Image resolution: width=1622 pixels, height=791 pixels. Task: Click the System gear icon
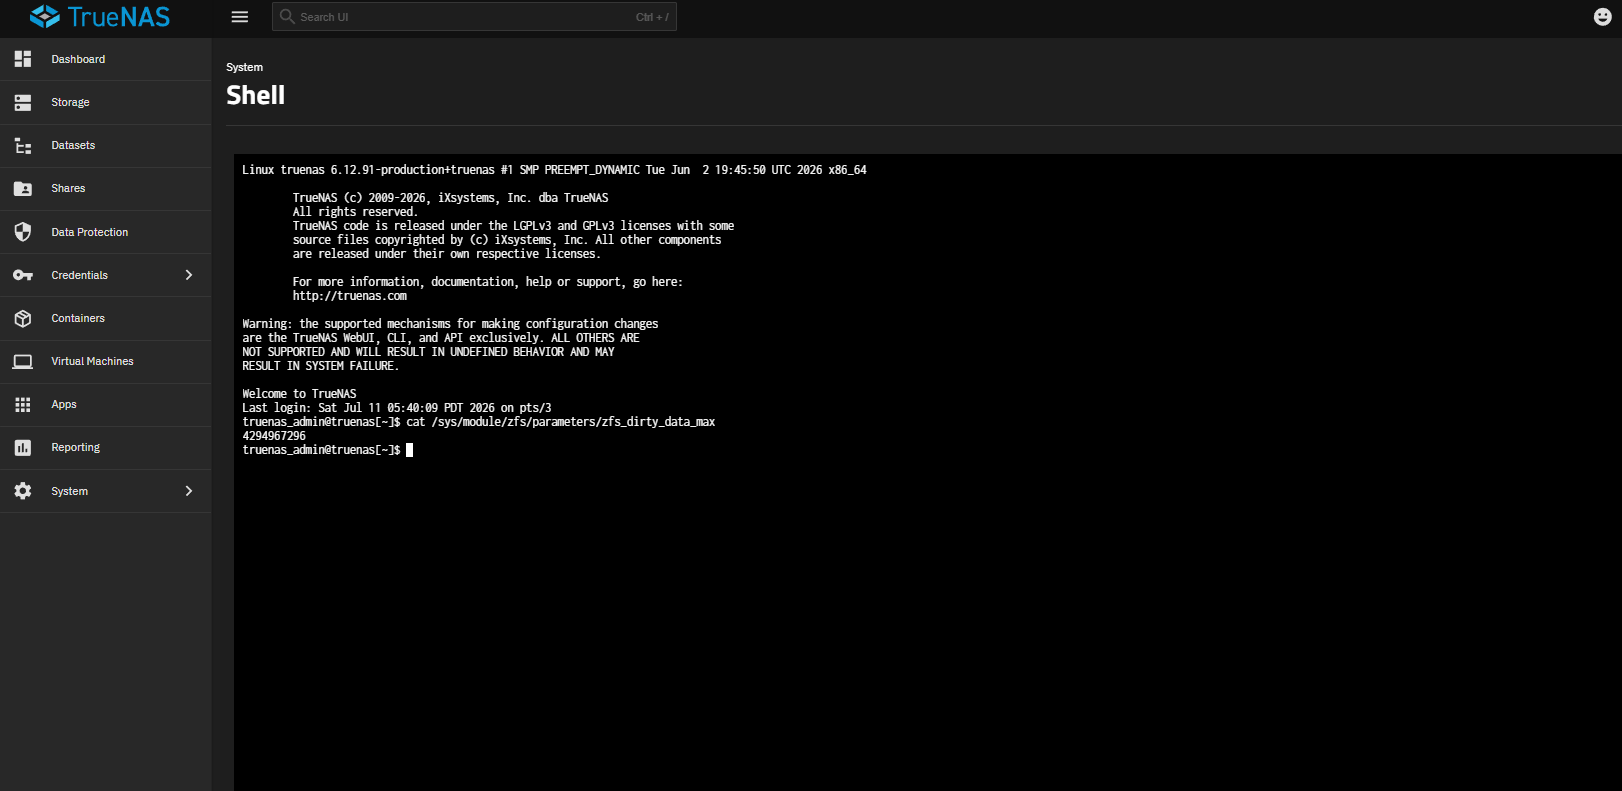tap(23, 491)
